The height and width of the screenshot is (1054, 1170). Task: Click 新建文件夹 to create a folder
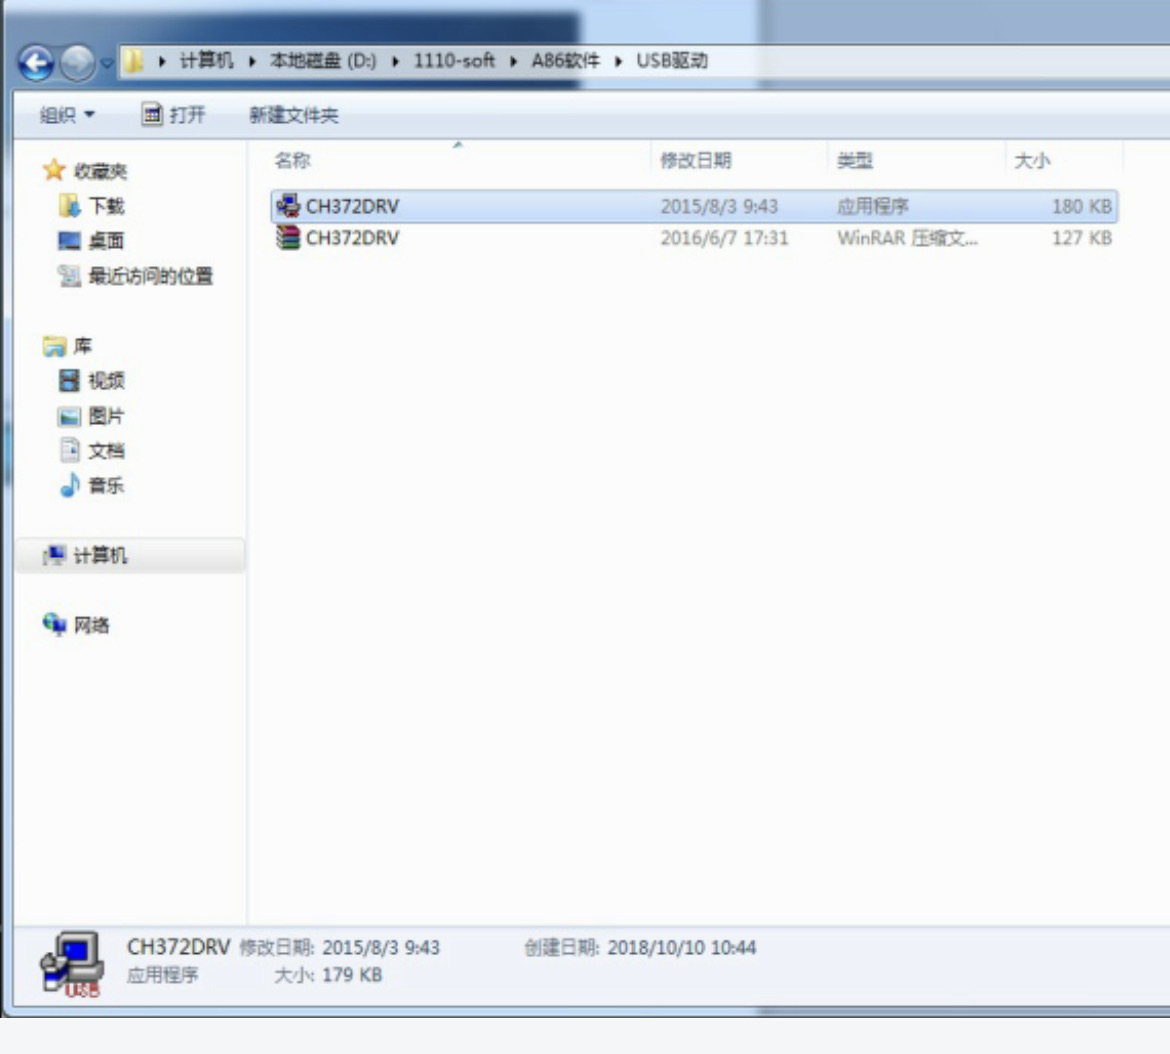[293, 115]
